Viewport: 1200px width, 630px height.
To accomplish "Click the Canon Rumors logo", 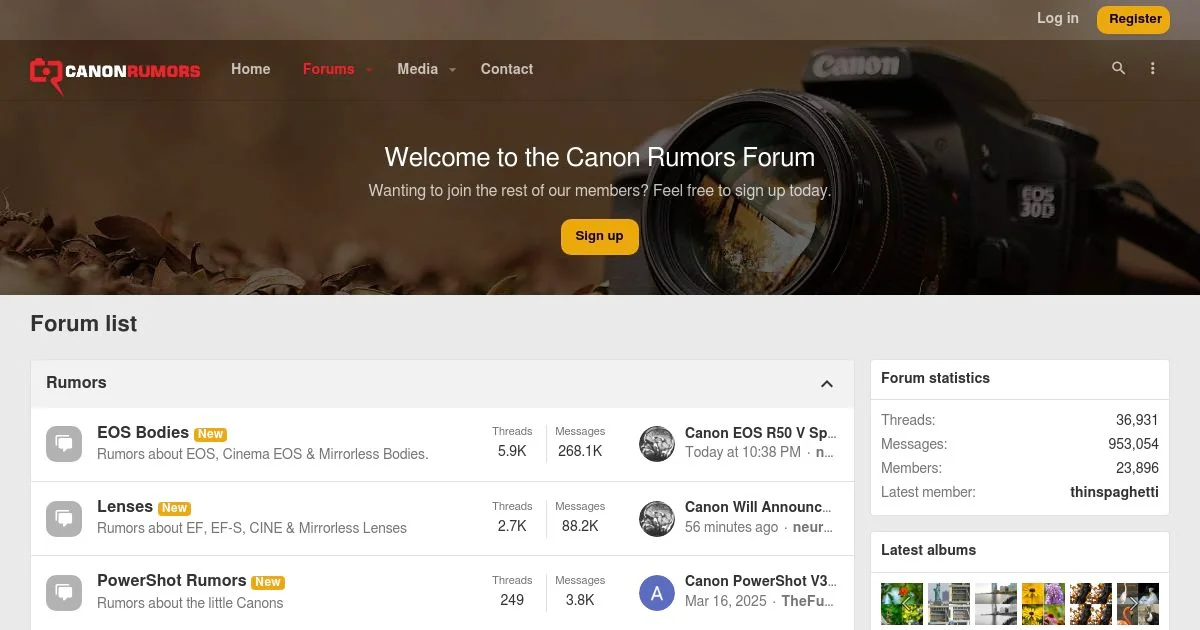I will coord(115,74).
